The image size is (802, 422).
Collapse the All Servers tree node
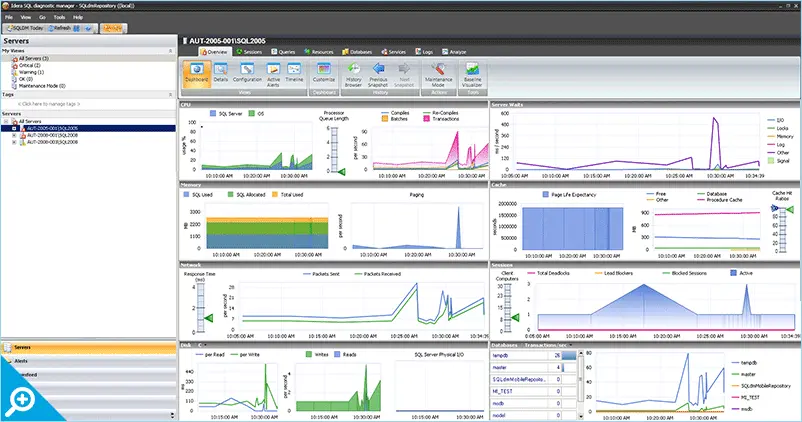pos(6,121)
